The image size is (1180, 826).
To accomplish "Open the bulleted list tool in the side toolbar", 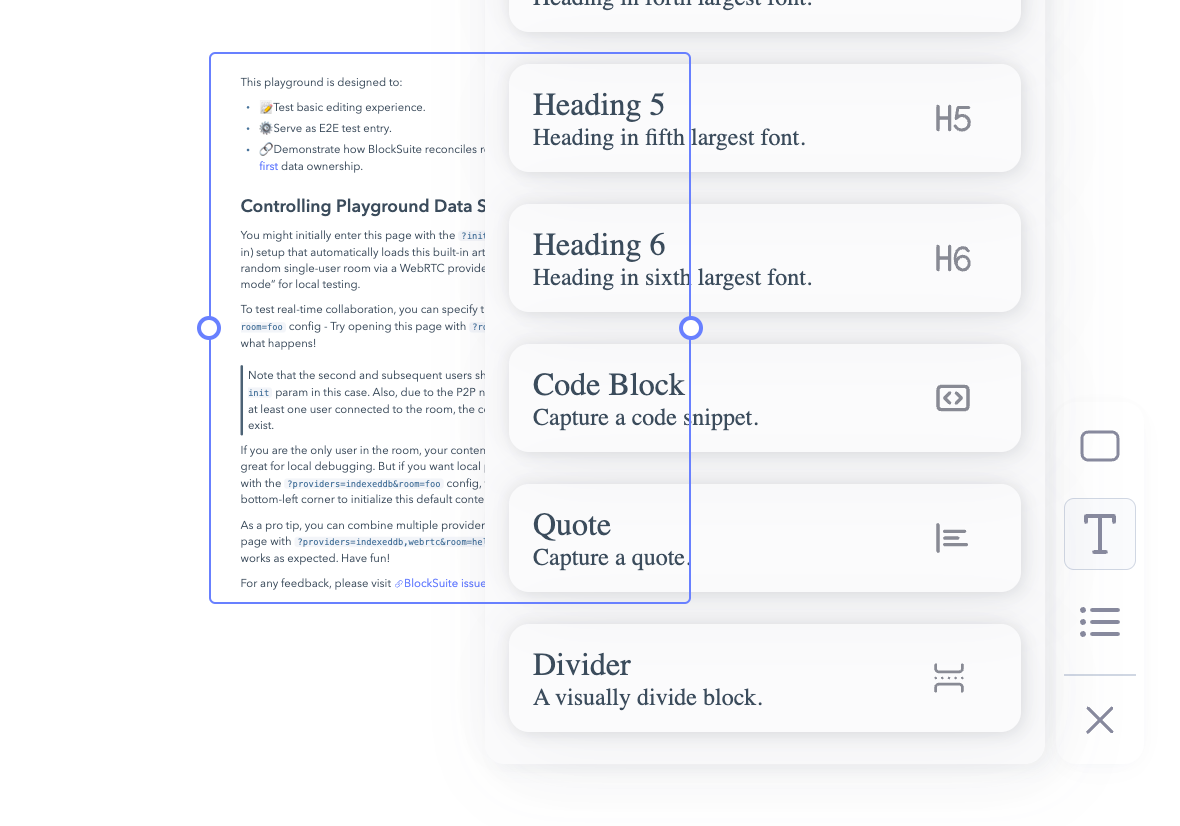I will point(1099,621).
